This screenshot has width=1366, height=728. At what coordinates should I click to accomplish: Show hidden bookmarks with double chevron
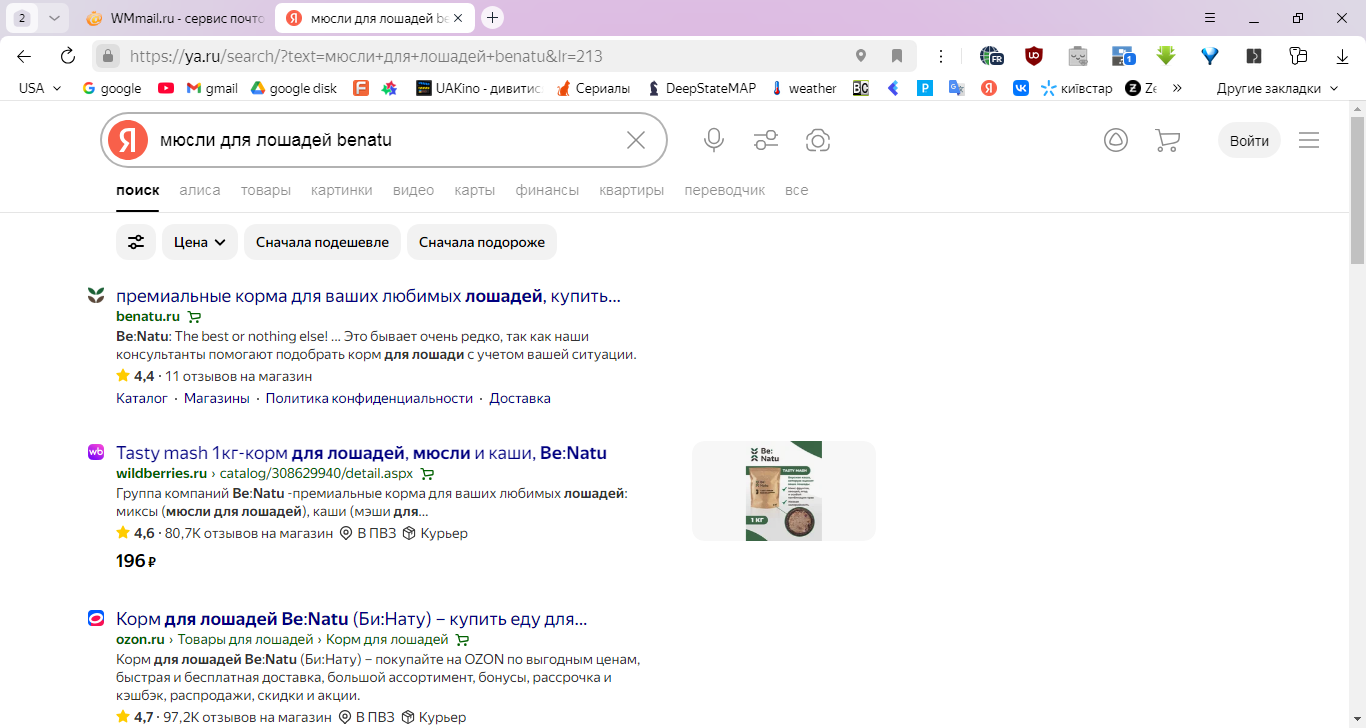coord(1177,88)
